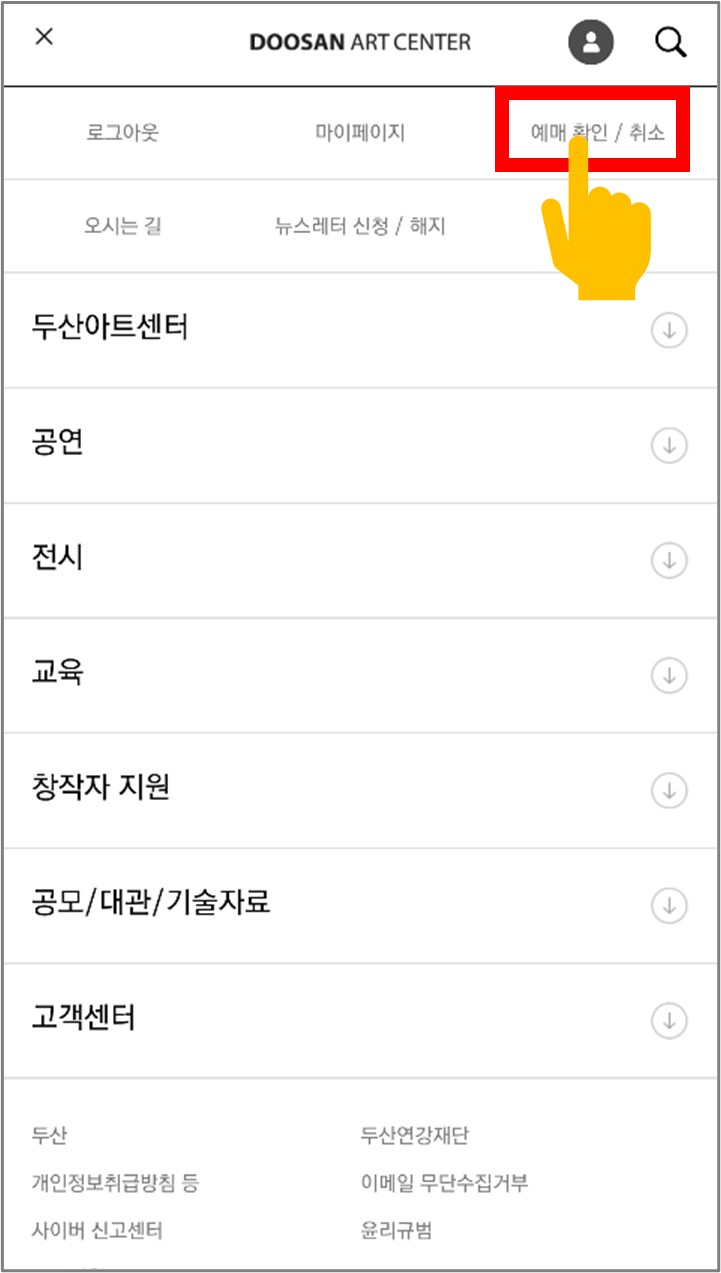Expand 두산아트센터 with its arrow icon
The height and width of the screenshot is (1273, 721).
(669, 330)
